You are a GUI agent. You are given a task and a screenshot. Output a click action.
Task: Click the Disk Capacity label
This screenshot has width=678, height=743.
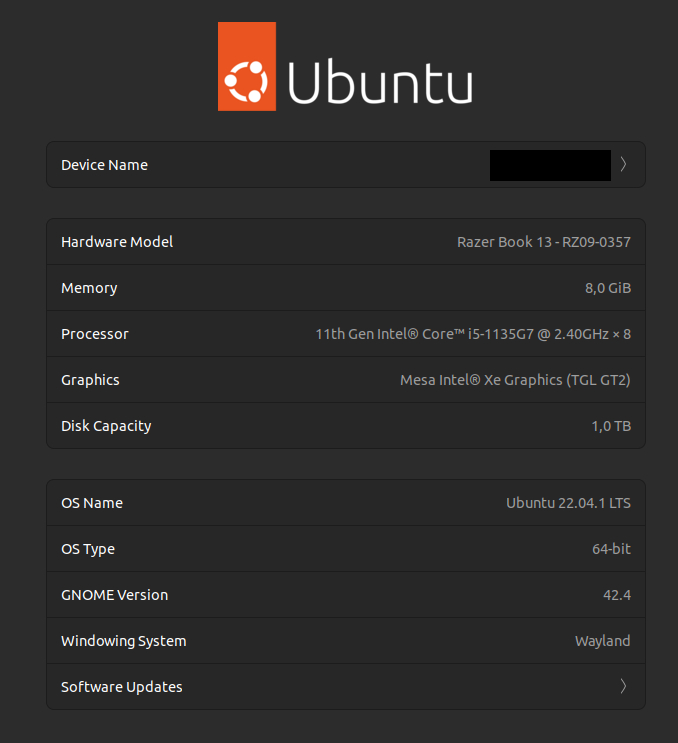(x=106, y=426)
